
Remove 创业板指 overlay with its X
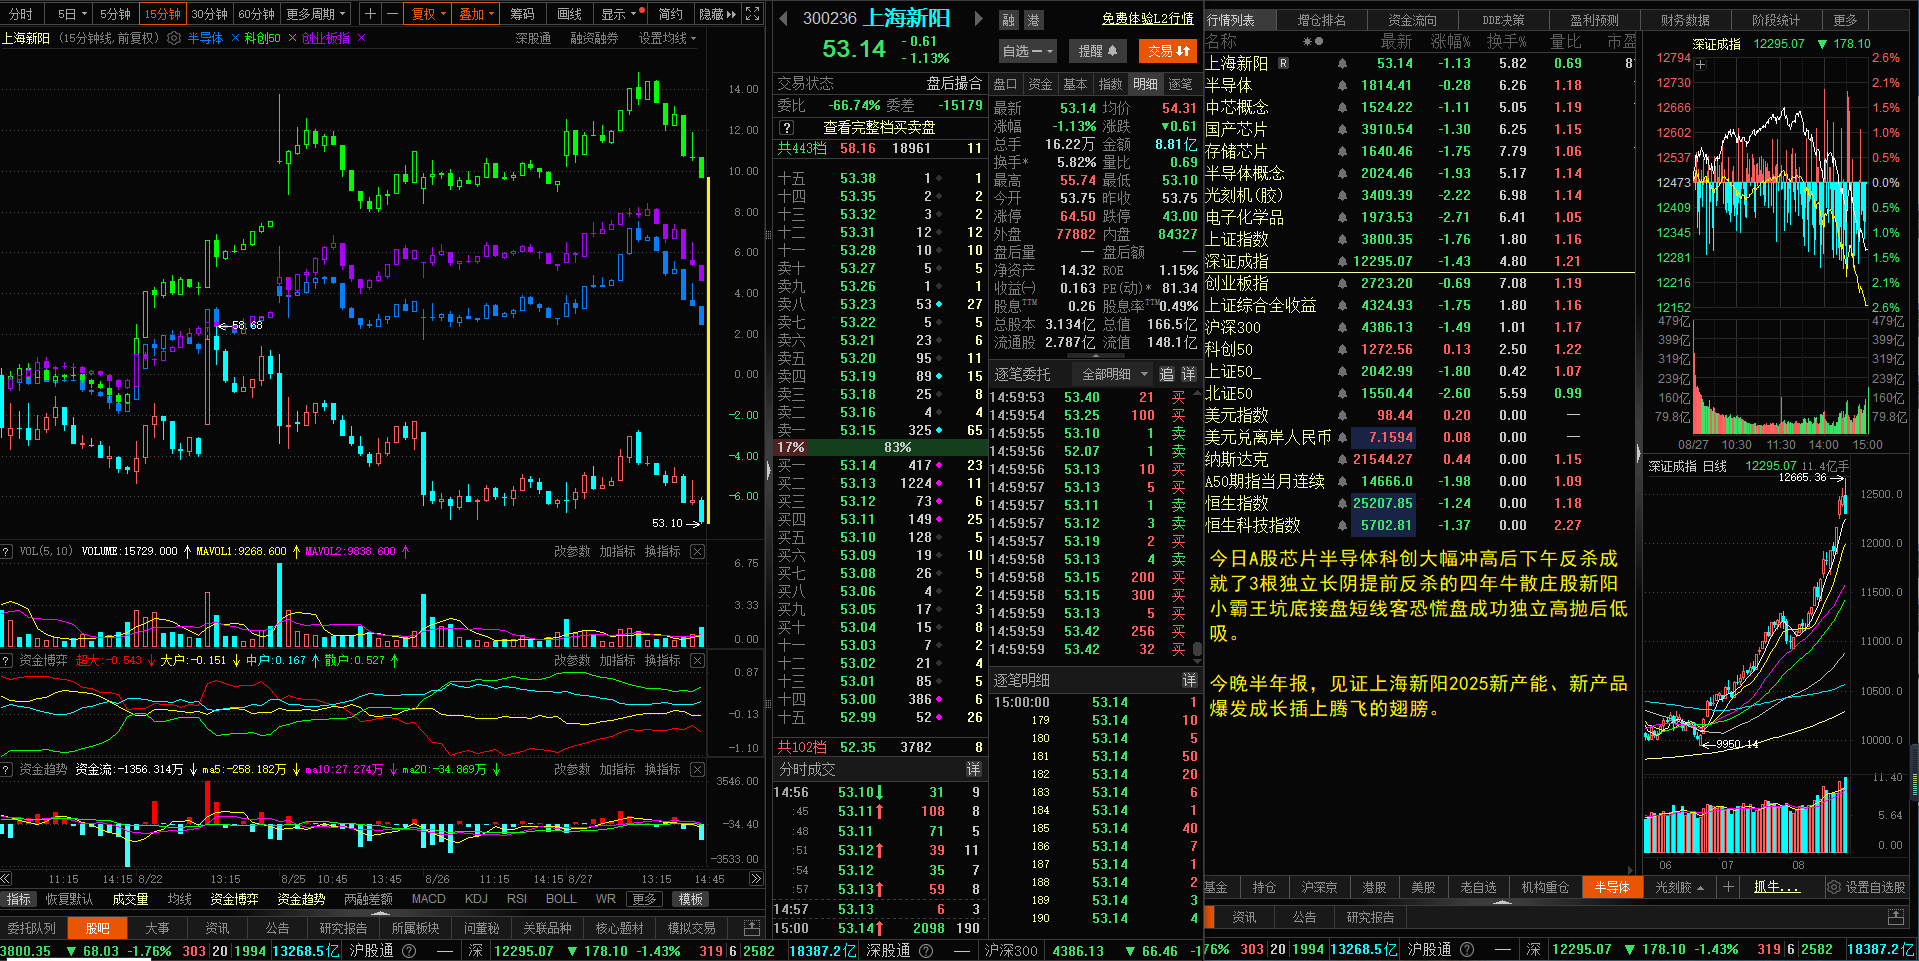click(361, 38)
